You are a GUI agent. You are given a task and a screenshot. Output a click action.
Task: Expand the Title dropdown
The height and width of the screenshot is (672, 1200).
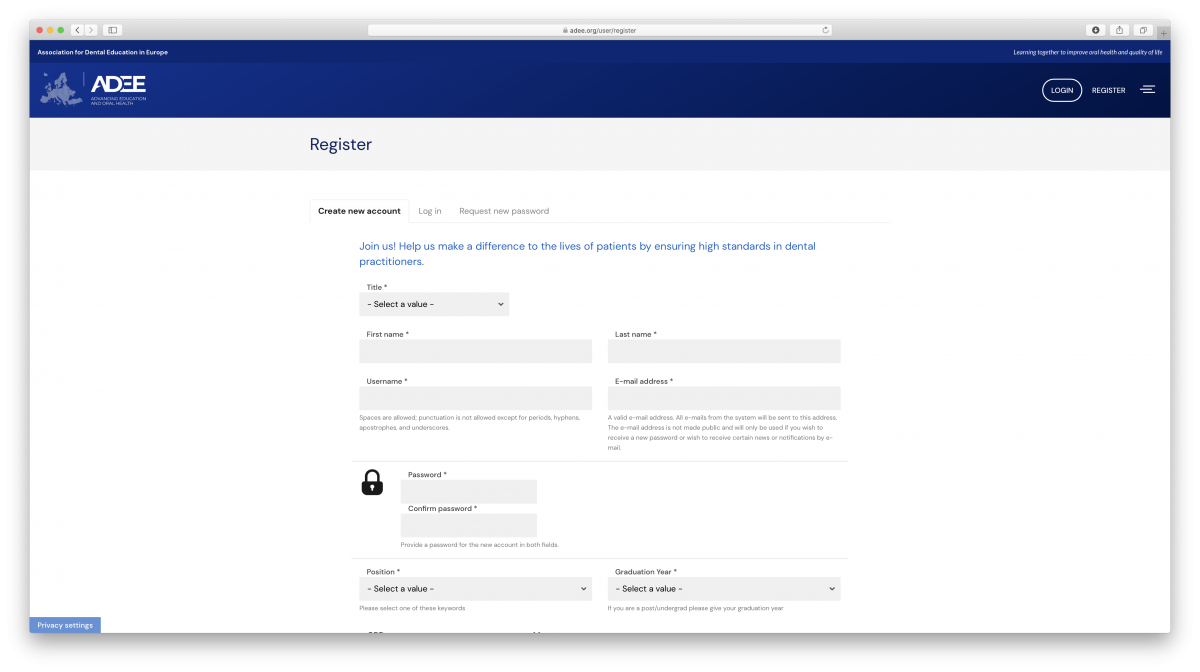[x=434, y=304]
